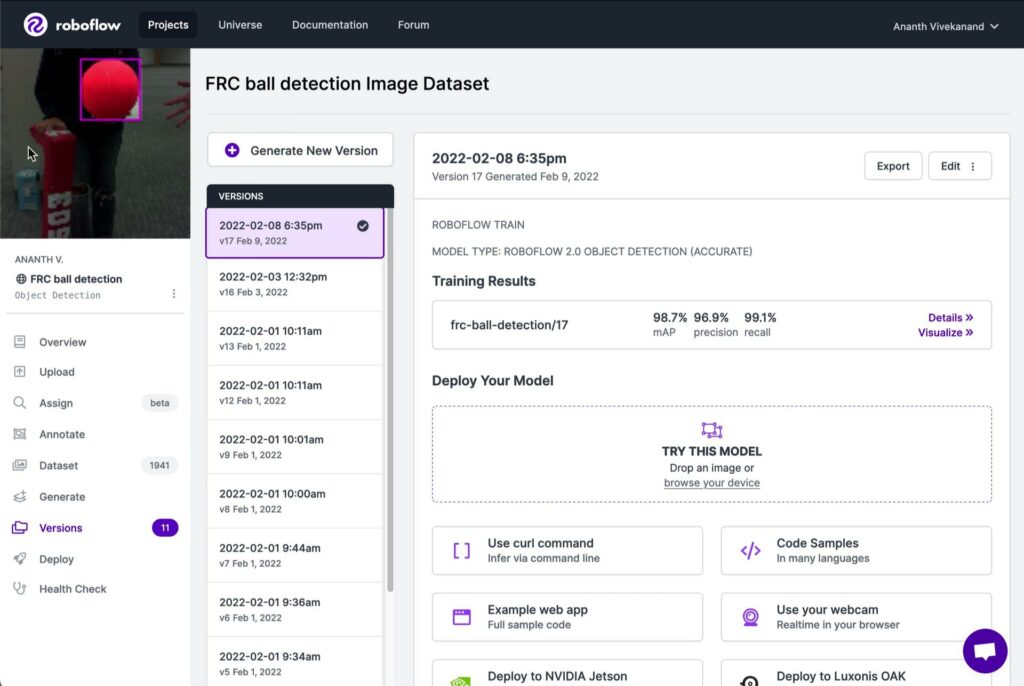Select version v17 with checkmark
The image size is (1024, 686).
pyautogui.click(x=295, y=232)
